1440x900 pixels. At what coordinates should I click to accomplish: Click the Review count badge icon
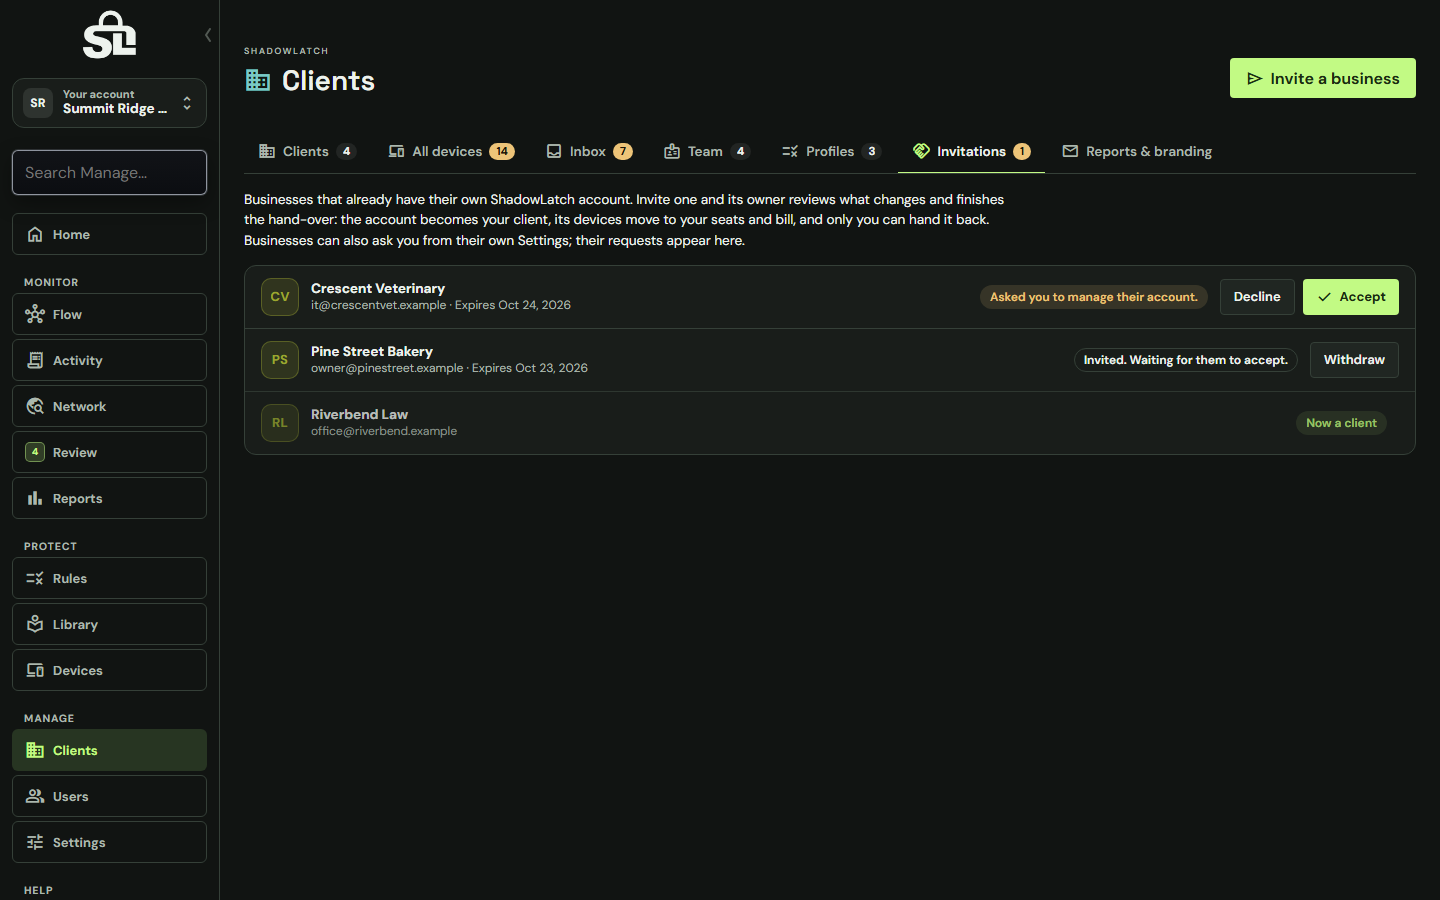(35, 452)
